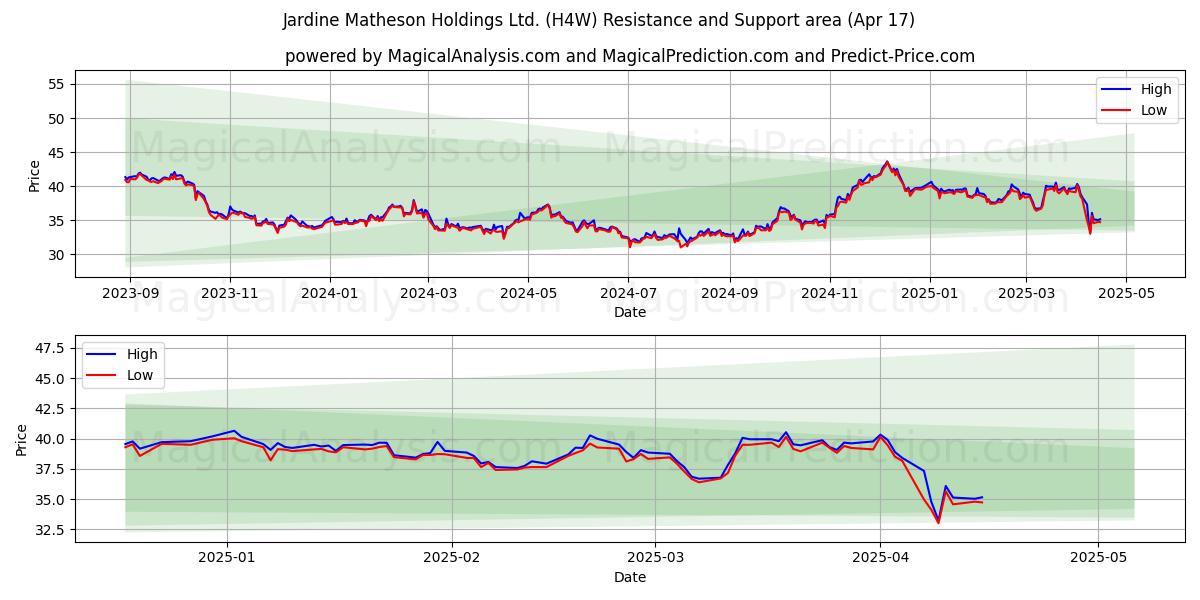The image size is (1200, 600).
Task: Click the '2025-01' tick label in the top chart
Action: click(929, 292)
